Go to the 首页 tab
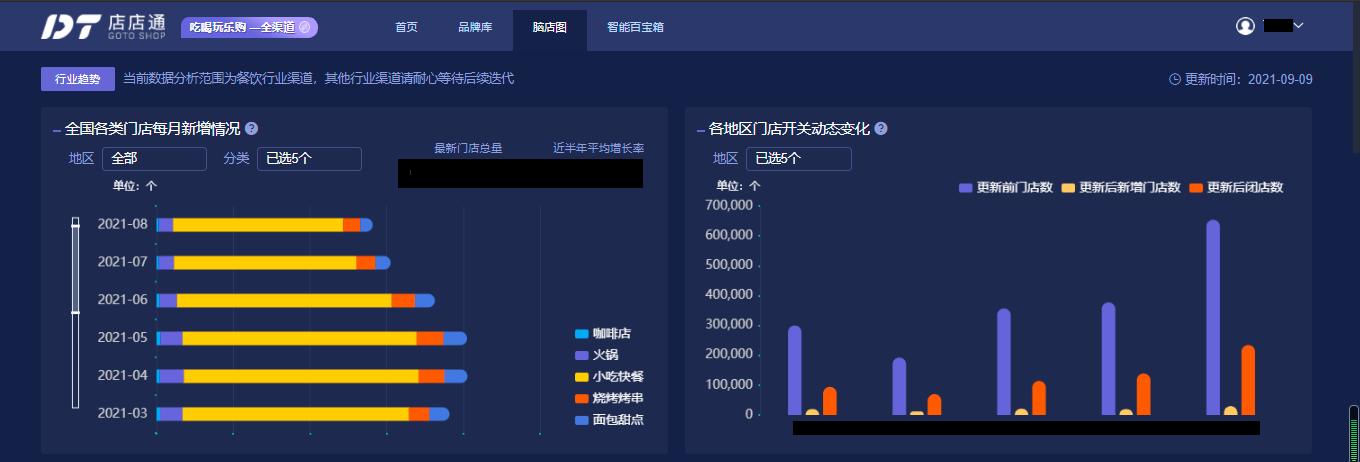Image resolution: width=1360 pixels, height=462 pixels. coord(406,27)
